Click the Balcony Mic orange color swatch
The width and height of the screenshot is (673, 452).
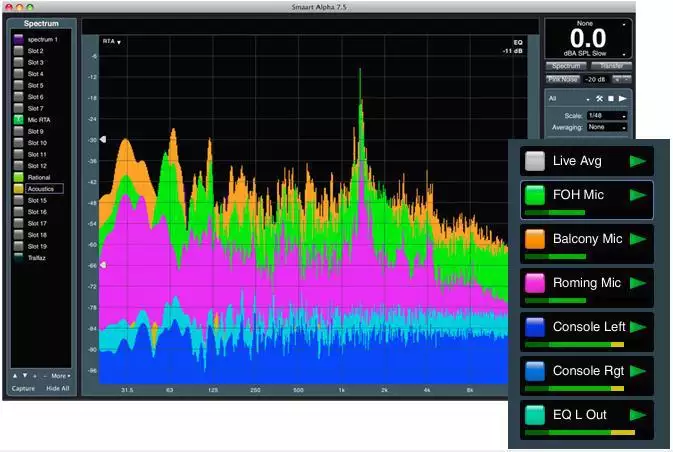[x=535, y=239]
